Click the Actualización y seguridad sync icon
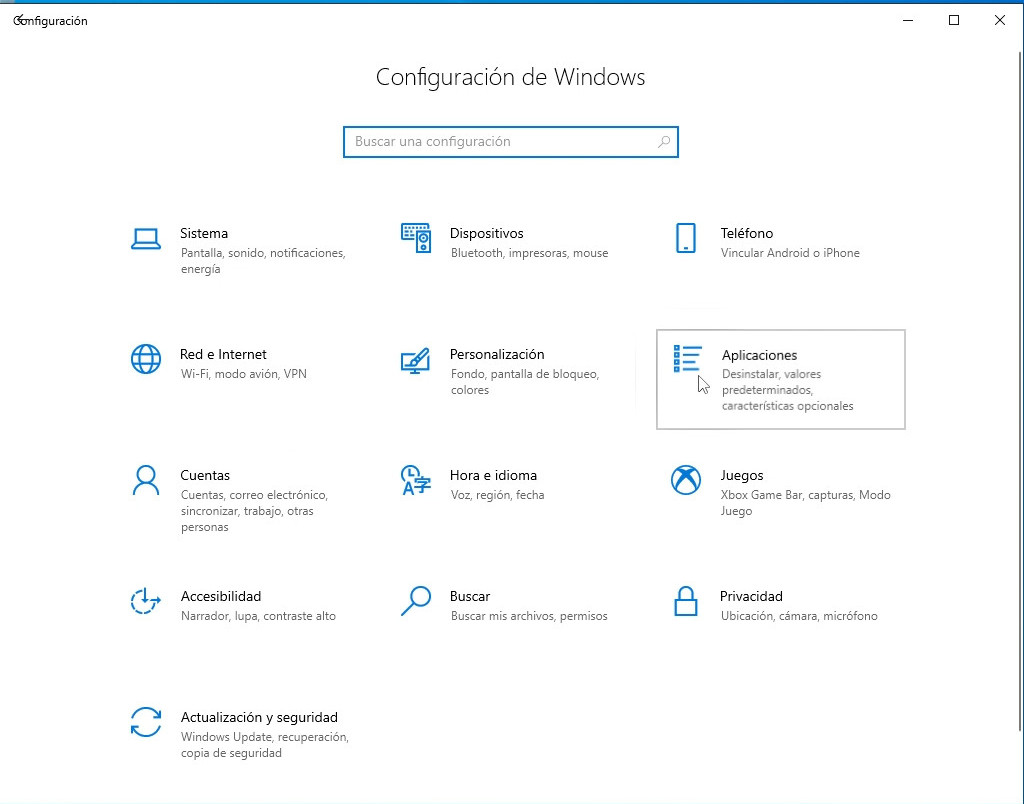This screenshot has width=1024, height=804. coord(146,722)
